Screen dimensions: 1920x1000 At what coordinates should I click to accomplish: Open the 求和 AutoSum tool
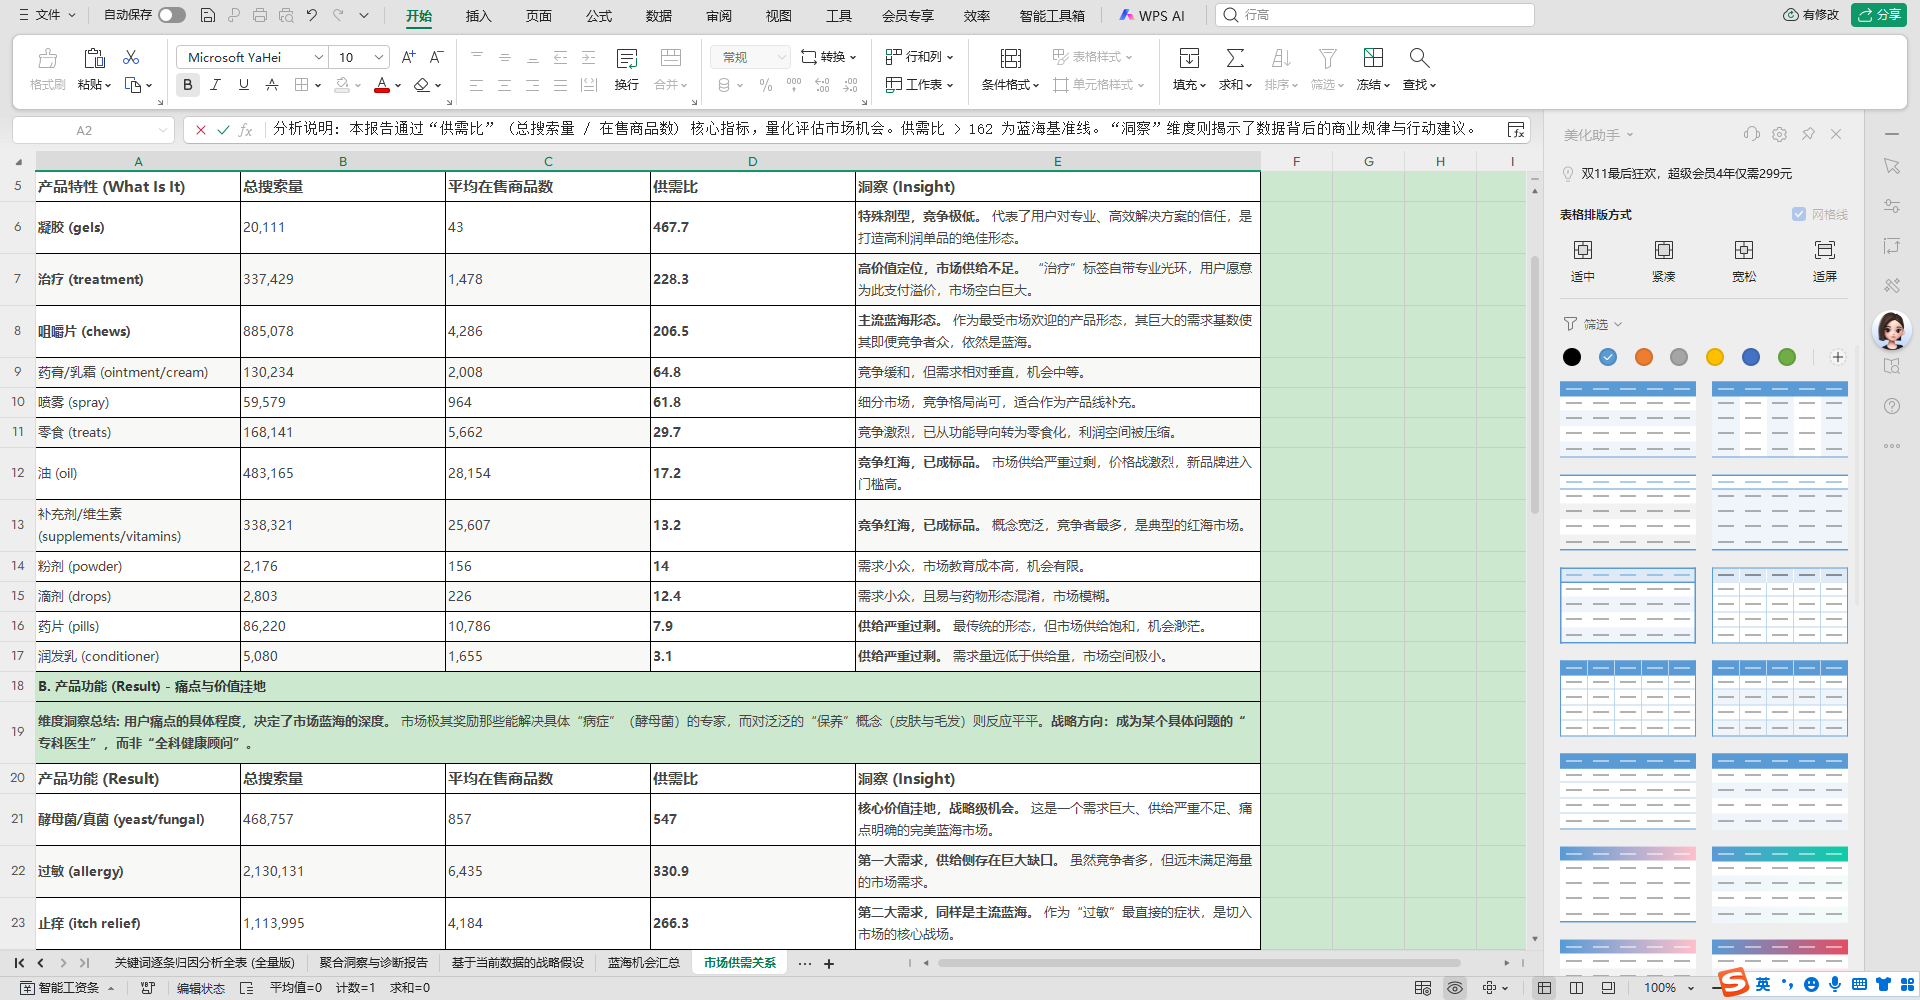tap(1235, 59)
